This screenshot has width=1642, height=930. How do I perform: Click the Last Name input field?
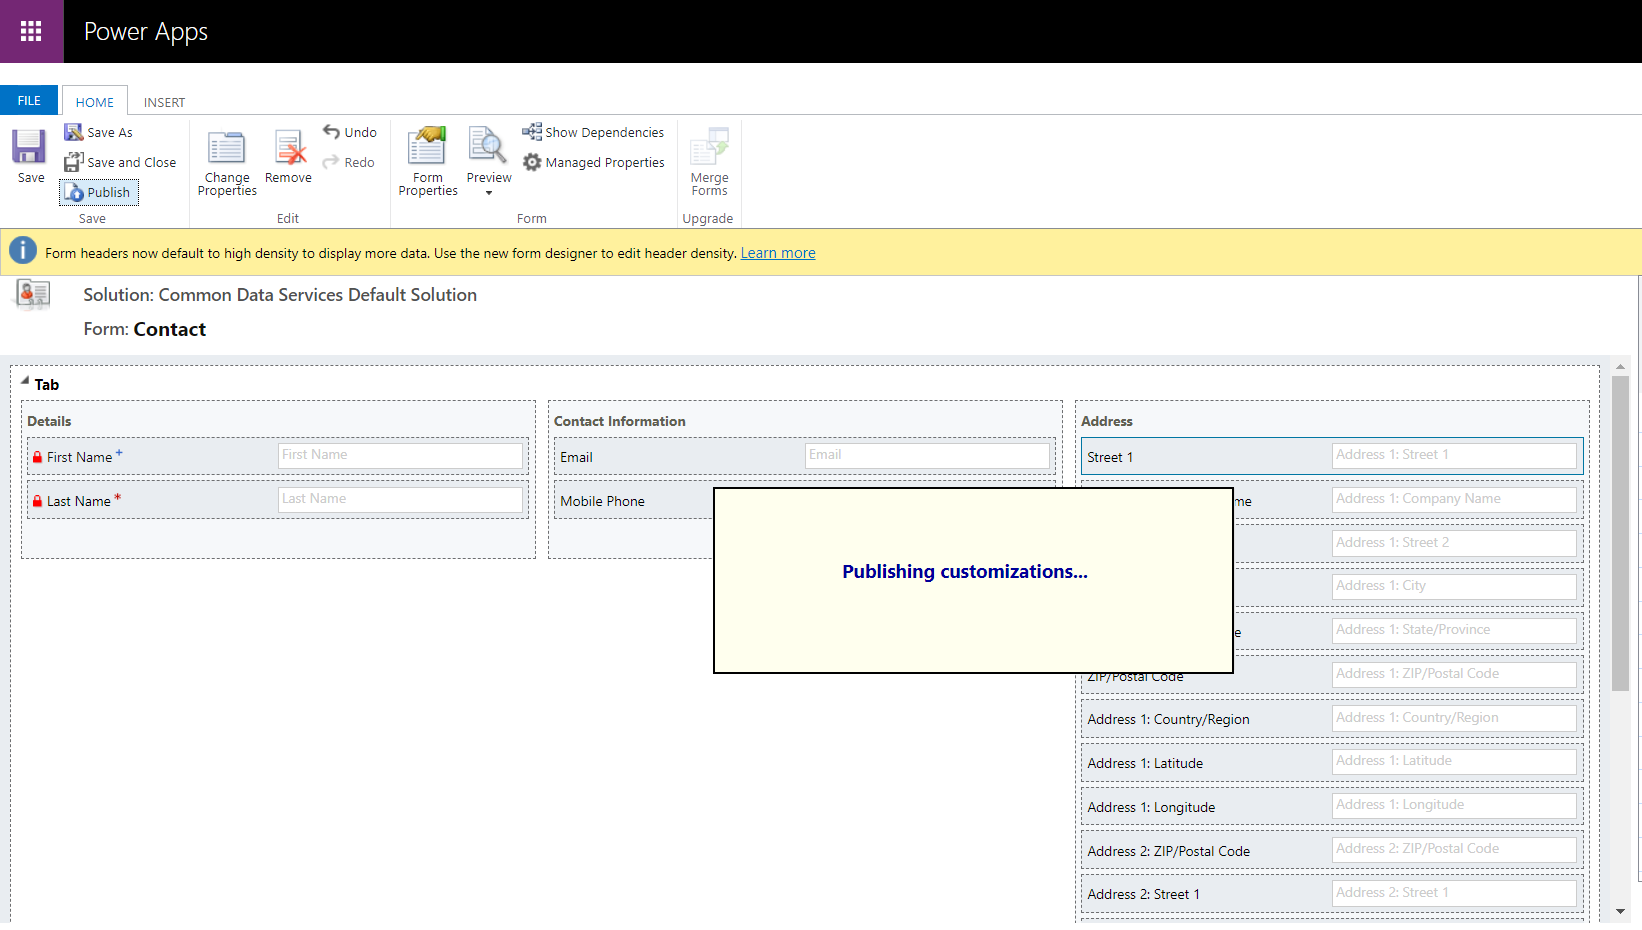click(400, 499)
